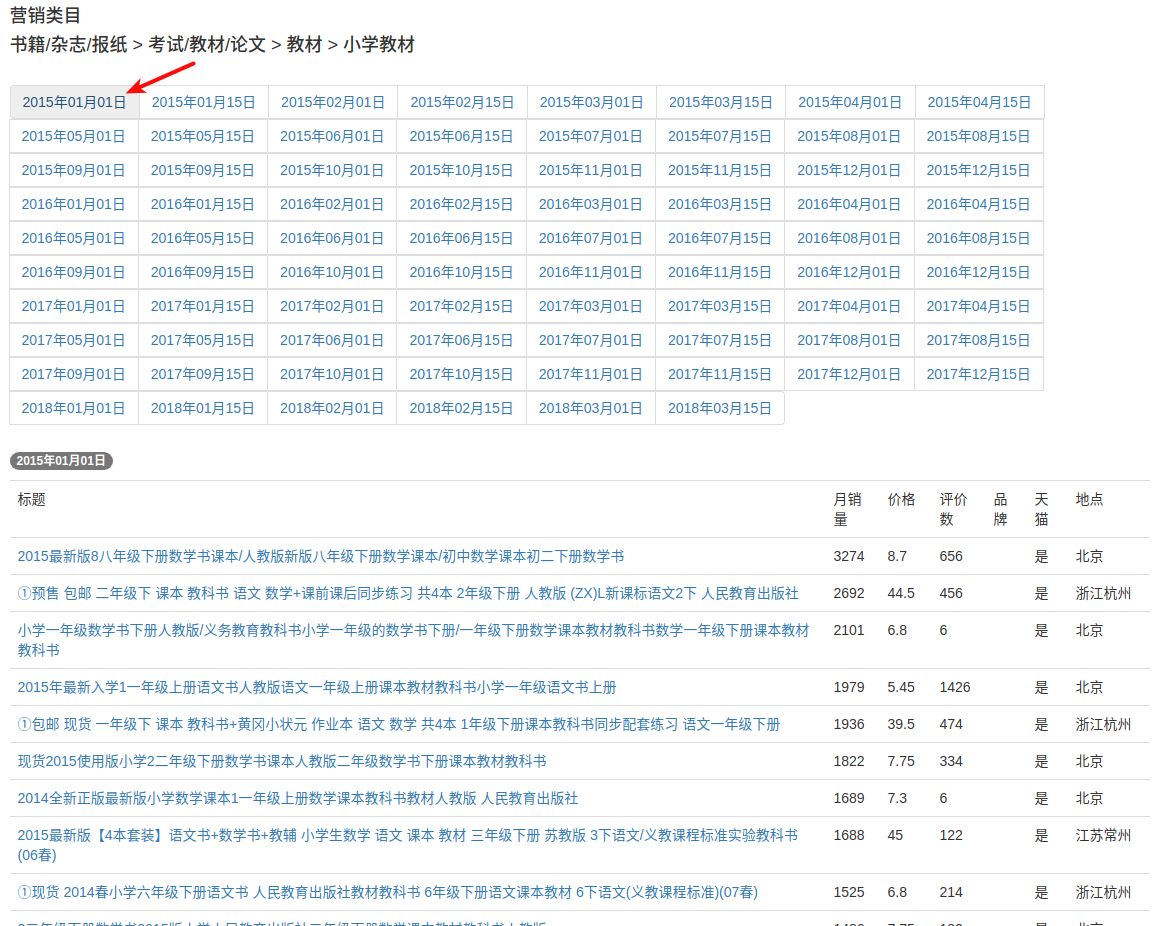This screenshot has width=1157, height=926.
Task: Open the 2015年最新入学1年级上册语文书 listing
Action: 316,687
